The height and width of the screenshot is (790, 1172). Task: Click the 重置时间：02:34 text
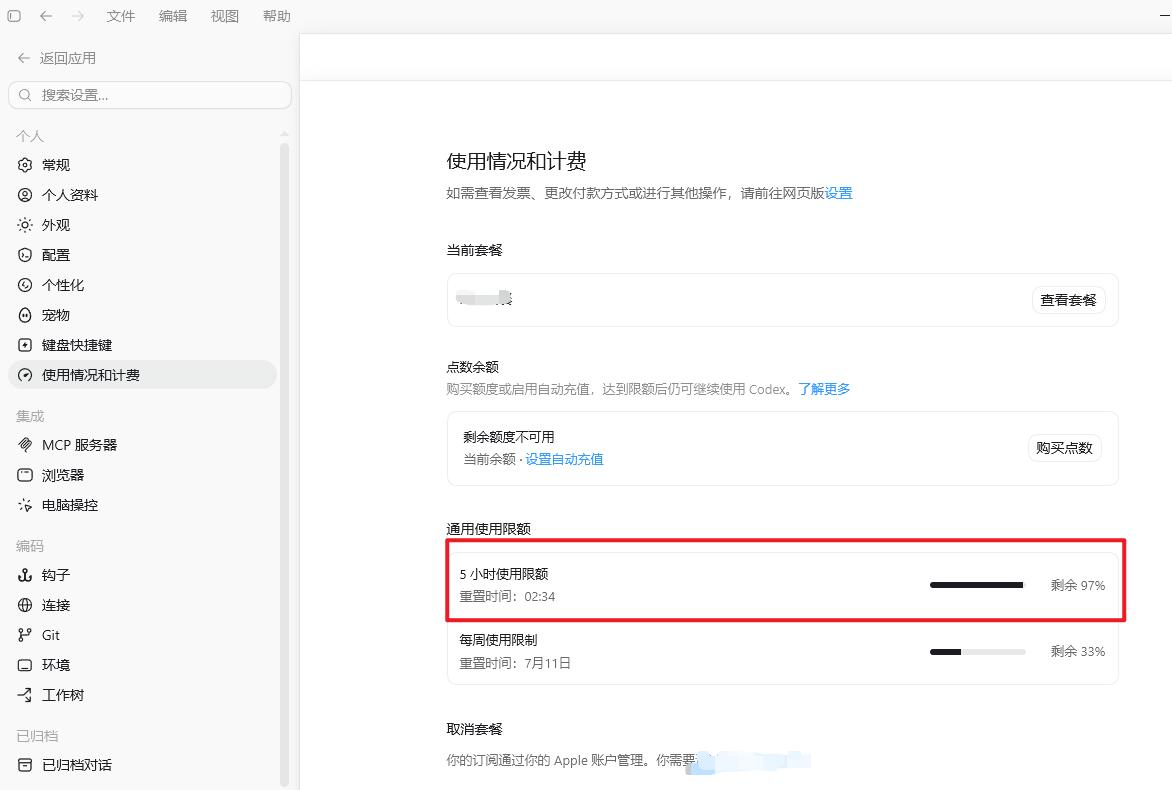click(x=507, y=596)
